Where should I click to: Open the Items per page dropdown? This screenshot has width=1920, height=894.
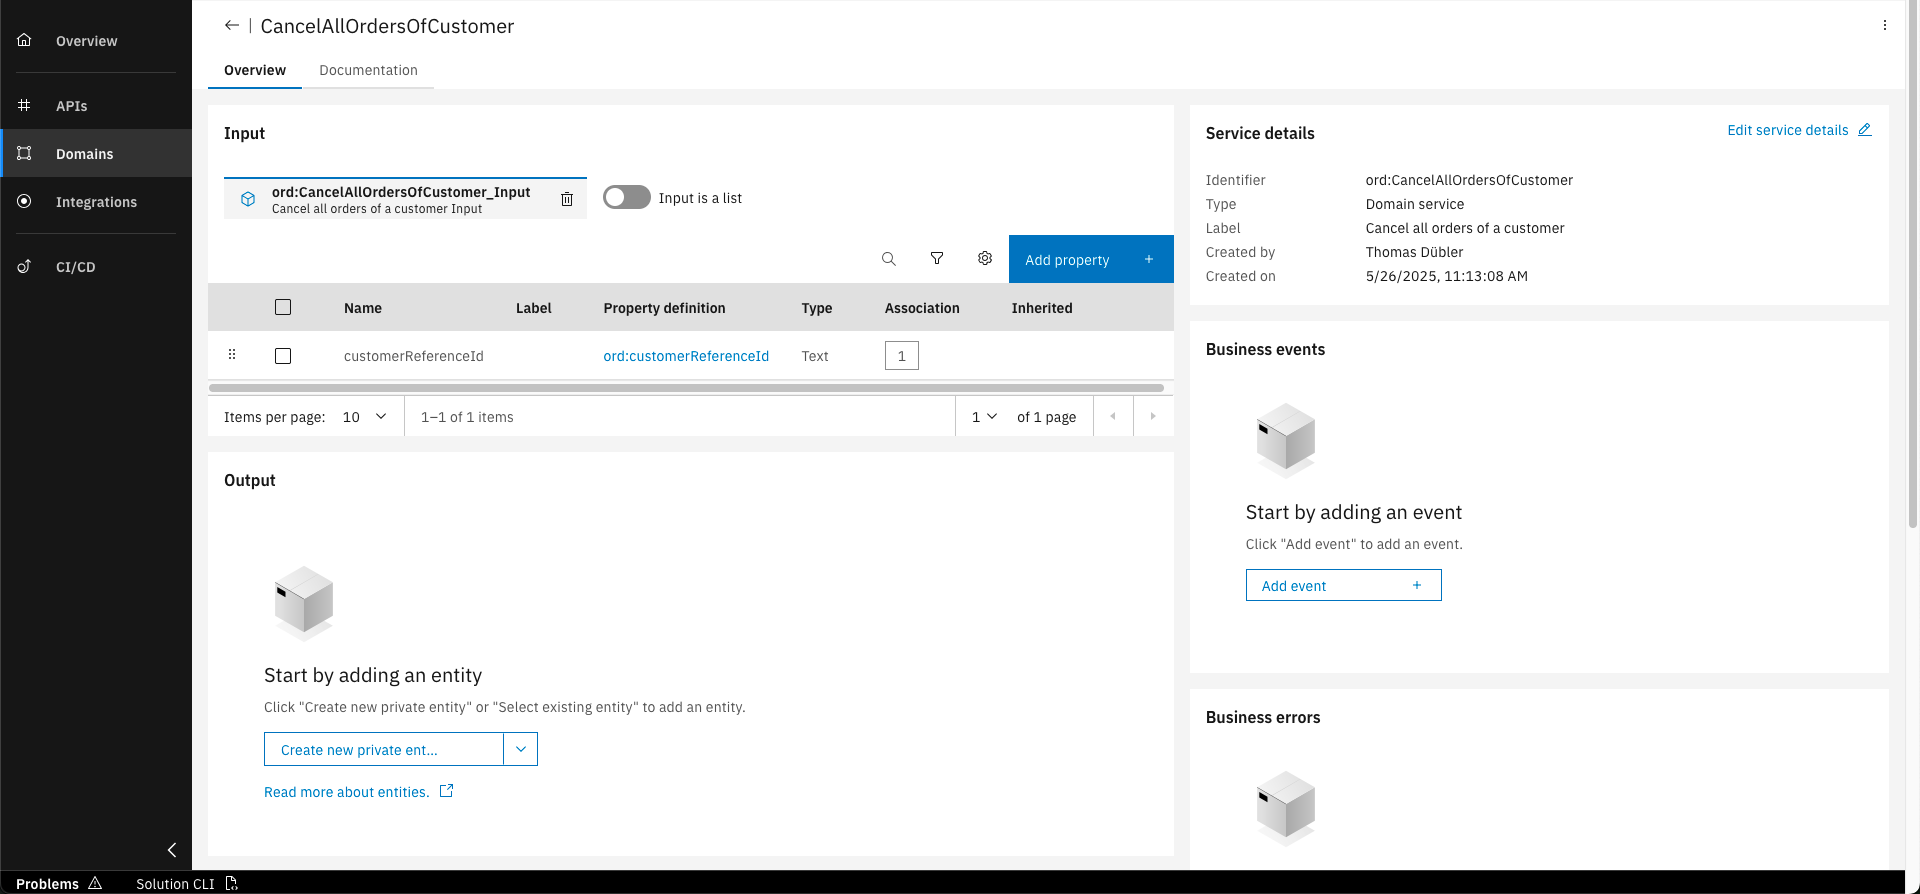[x=364, y=417]
